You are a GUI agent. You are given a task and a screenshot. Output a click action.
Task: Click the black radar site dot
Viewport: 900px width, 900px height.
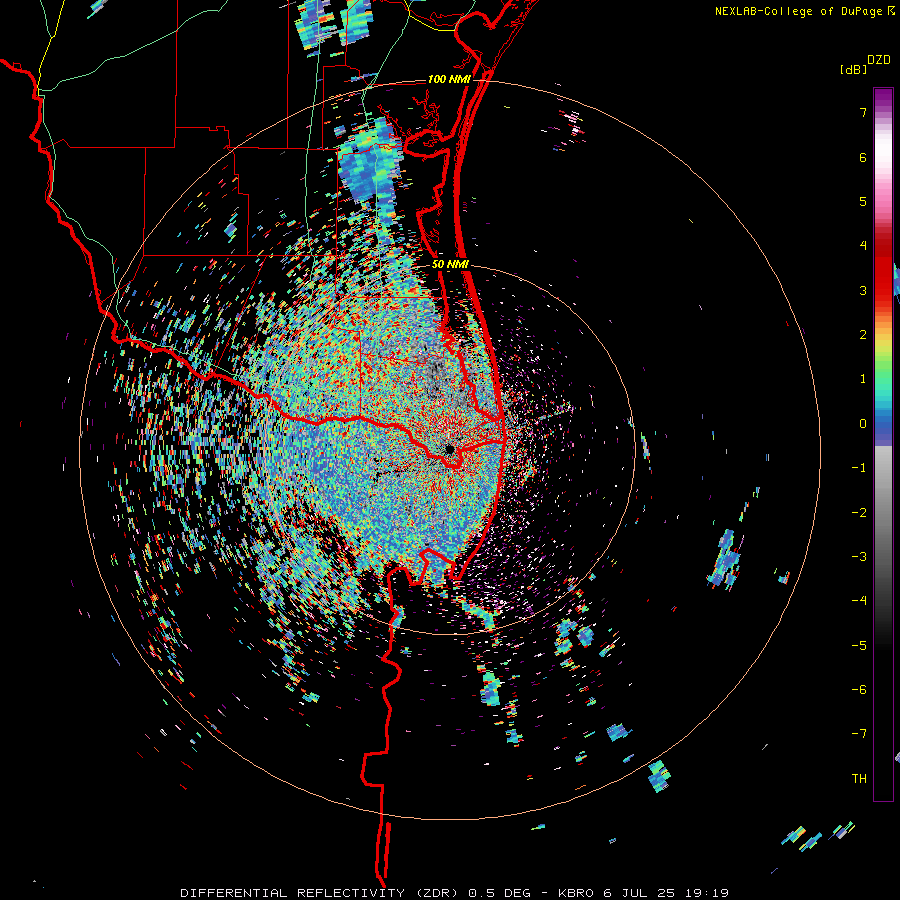coord(449,449)
